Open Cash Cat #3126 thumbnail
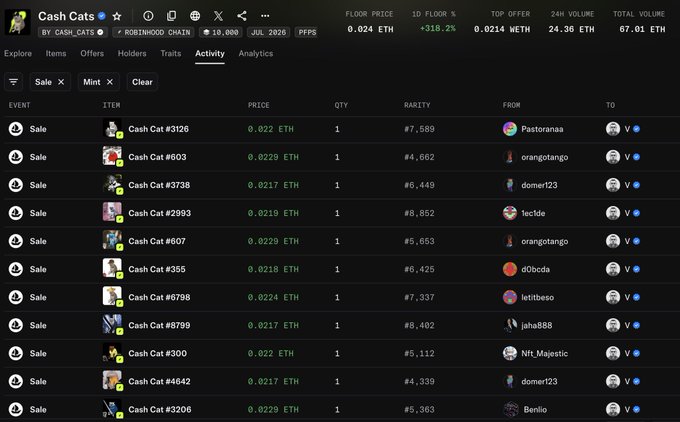Image resolution: width=680 pixels, height=422 pixels. (x=112, y=129)
